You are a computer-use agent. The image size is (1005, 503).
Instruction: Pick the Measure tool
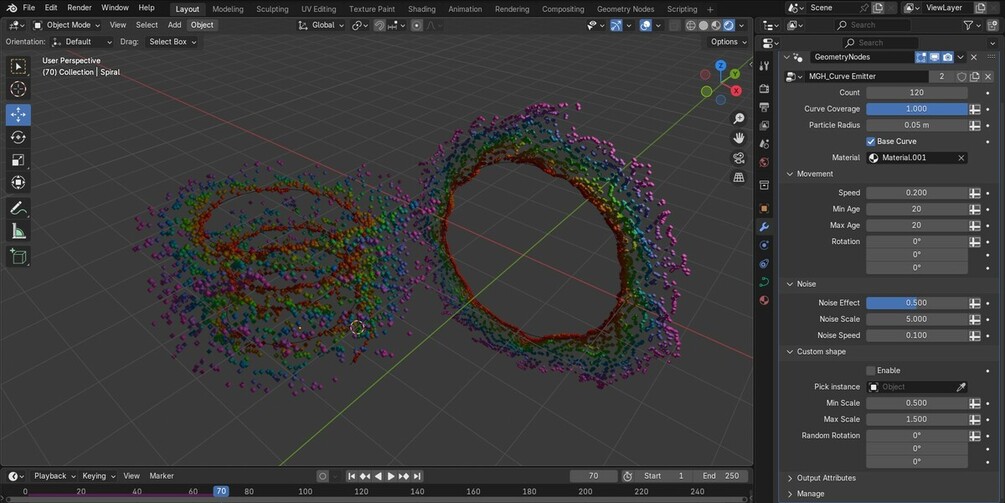point(18,231)
